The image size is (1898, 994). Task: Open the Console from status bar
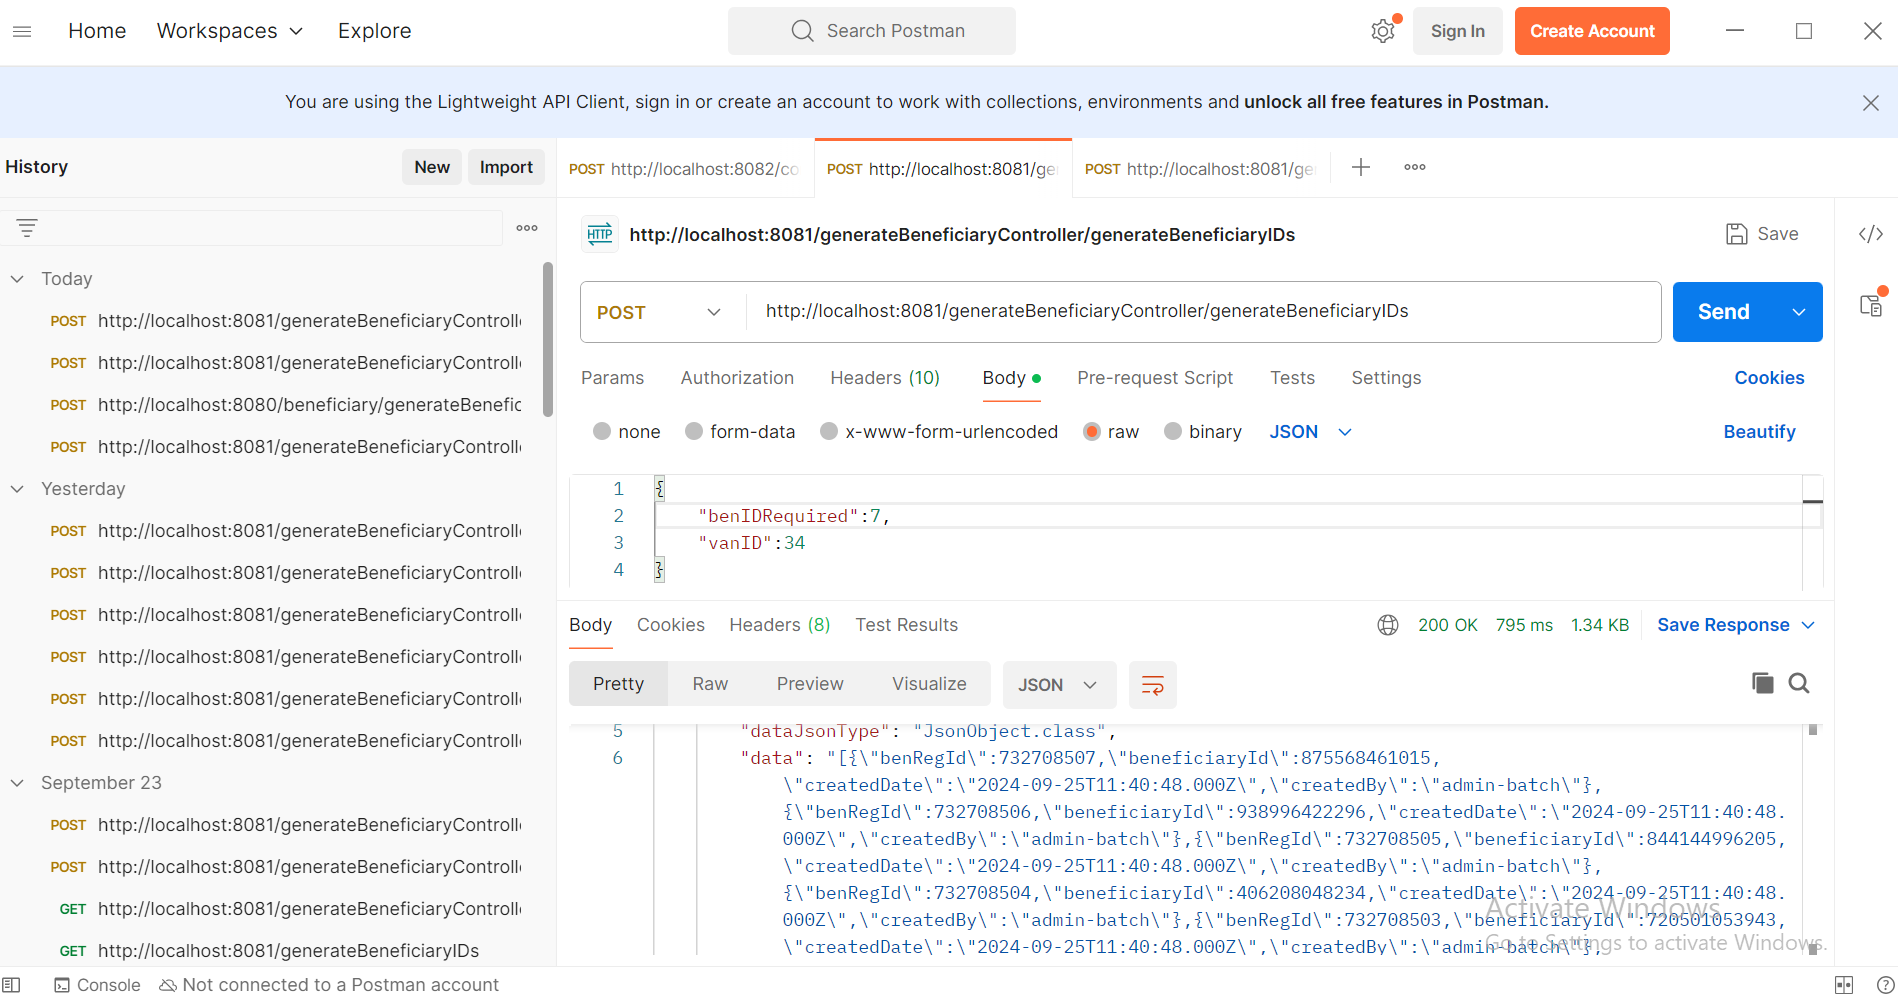(98, 985)
